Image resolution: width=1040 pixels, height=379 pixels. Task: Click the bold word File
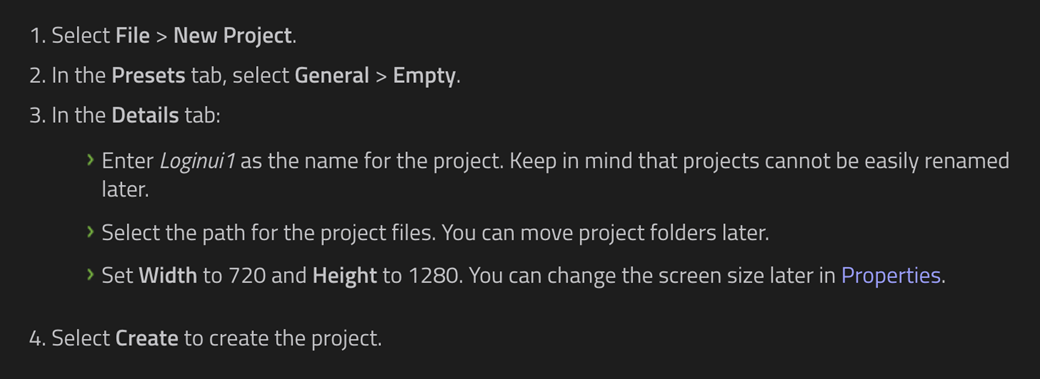(133, 36)
